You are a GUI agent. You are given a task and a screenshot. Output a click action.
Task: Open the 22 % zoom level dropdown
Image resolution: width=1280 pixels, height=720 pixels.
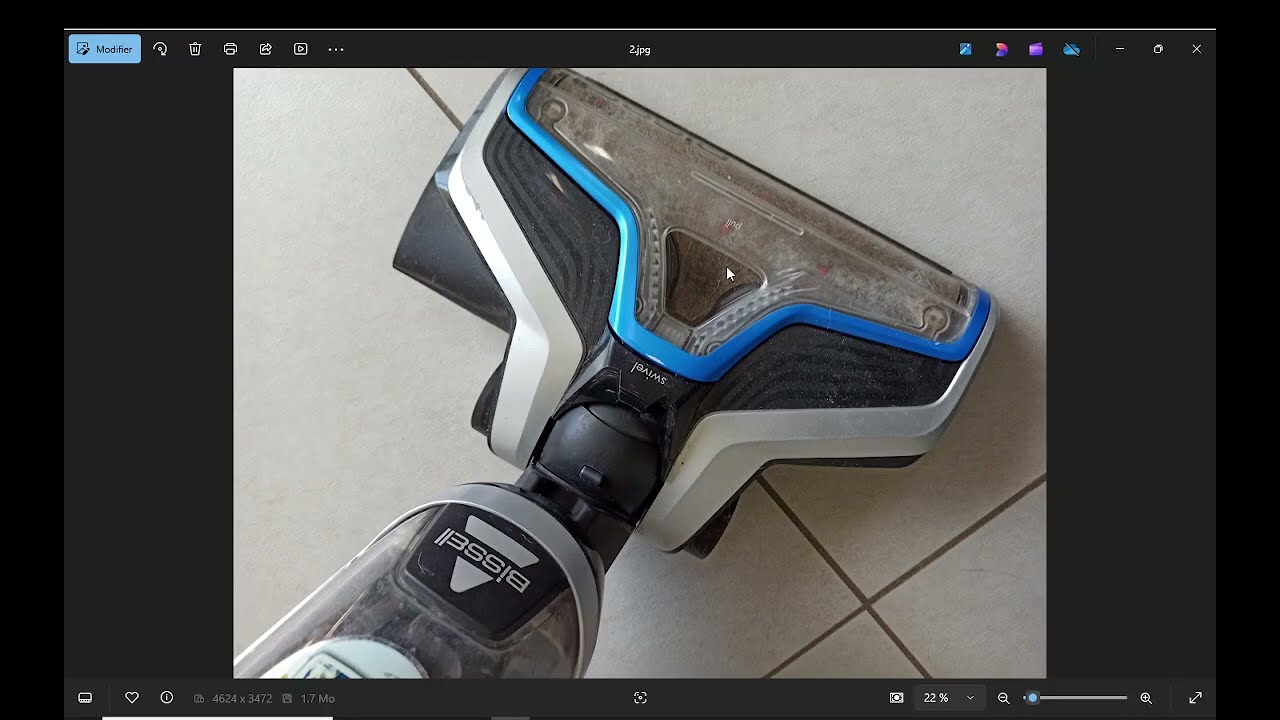pos(948,698)
